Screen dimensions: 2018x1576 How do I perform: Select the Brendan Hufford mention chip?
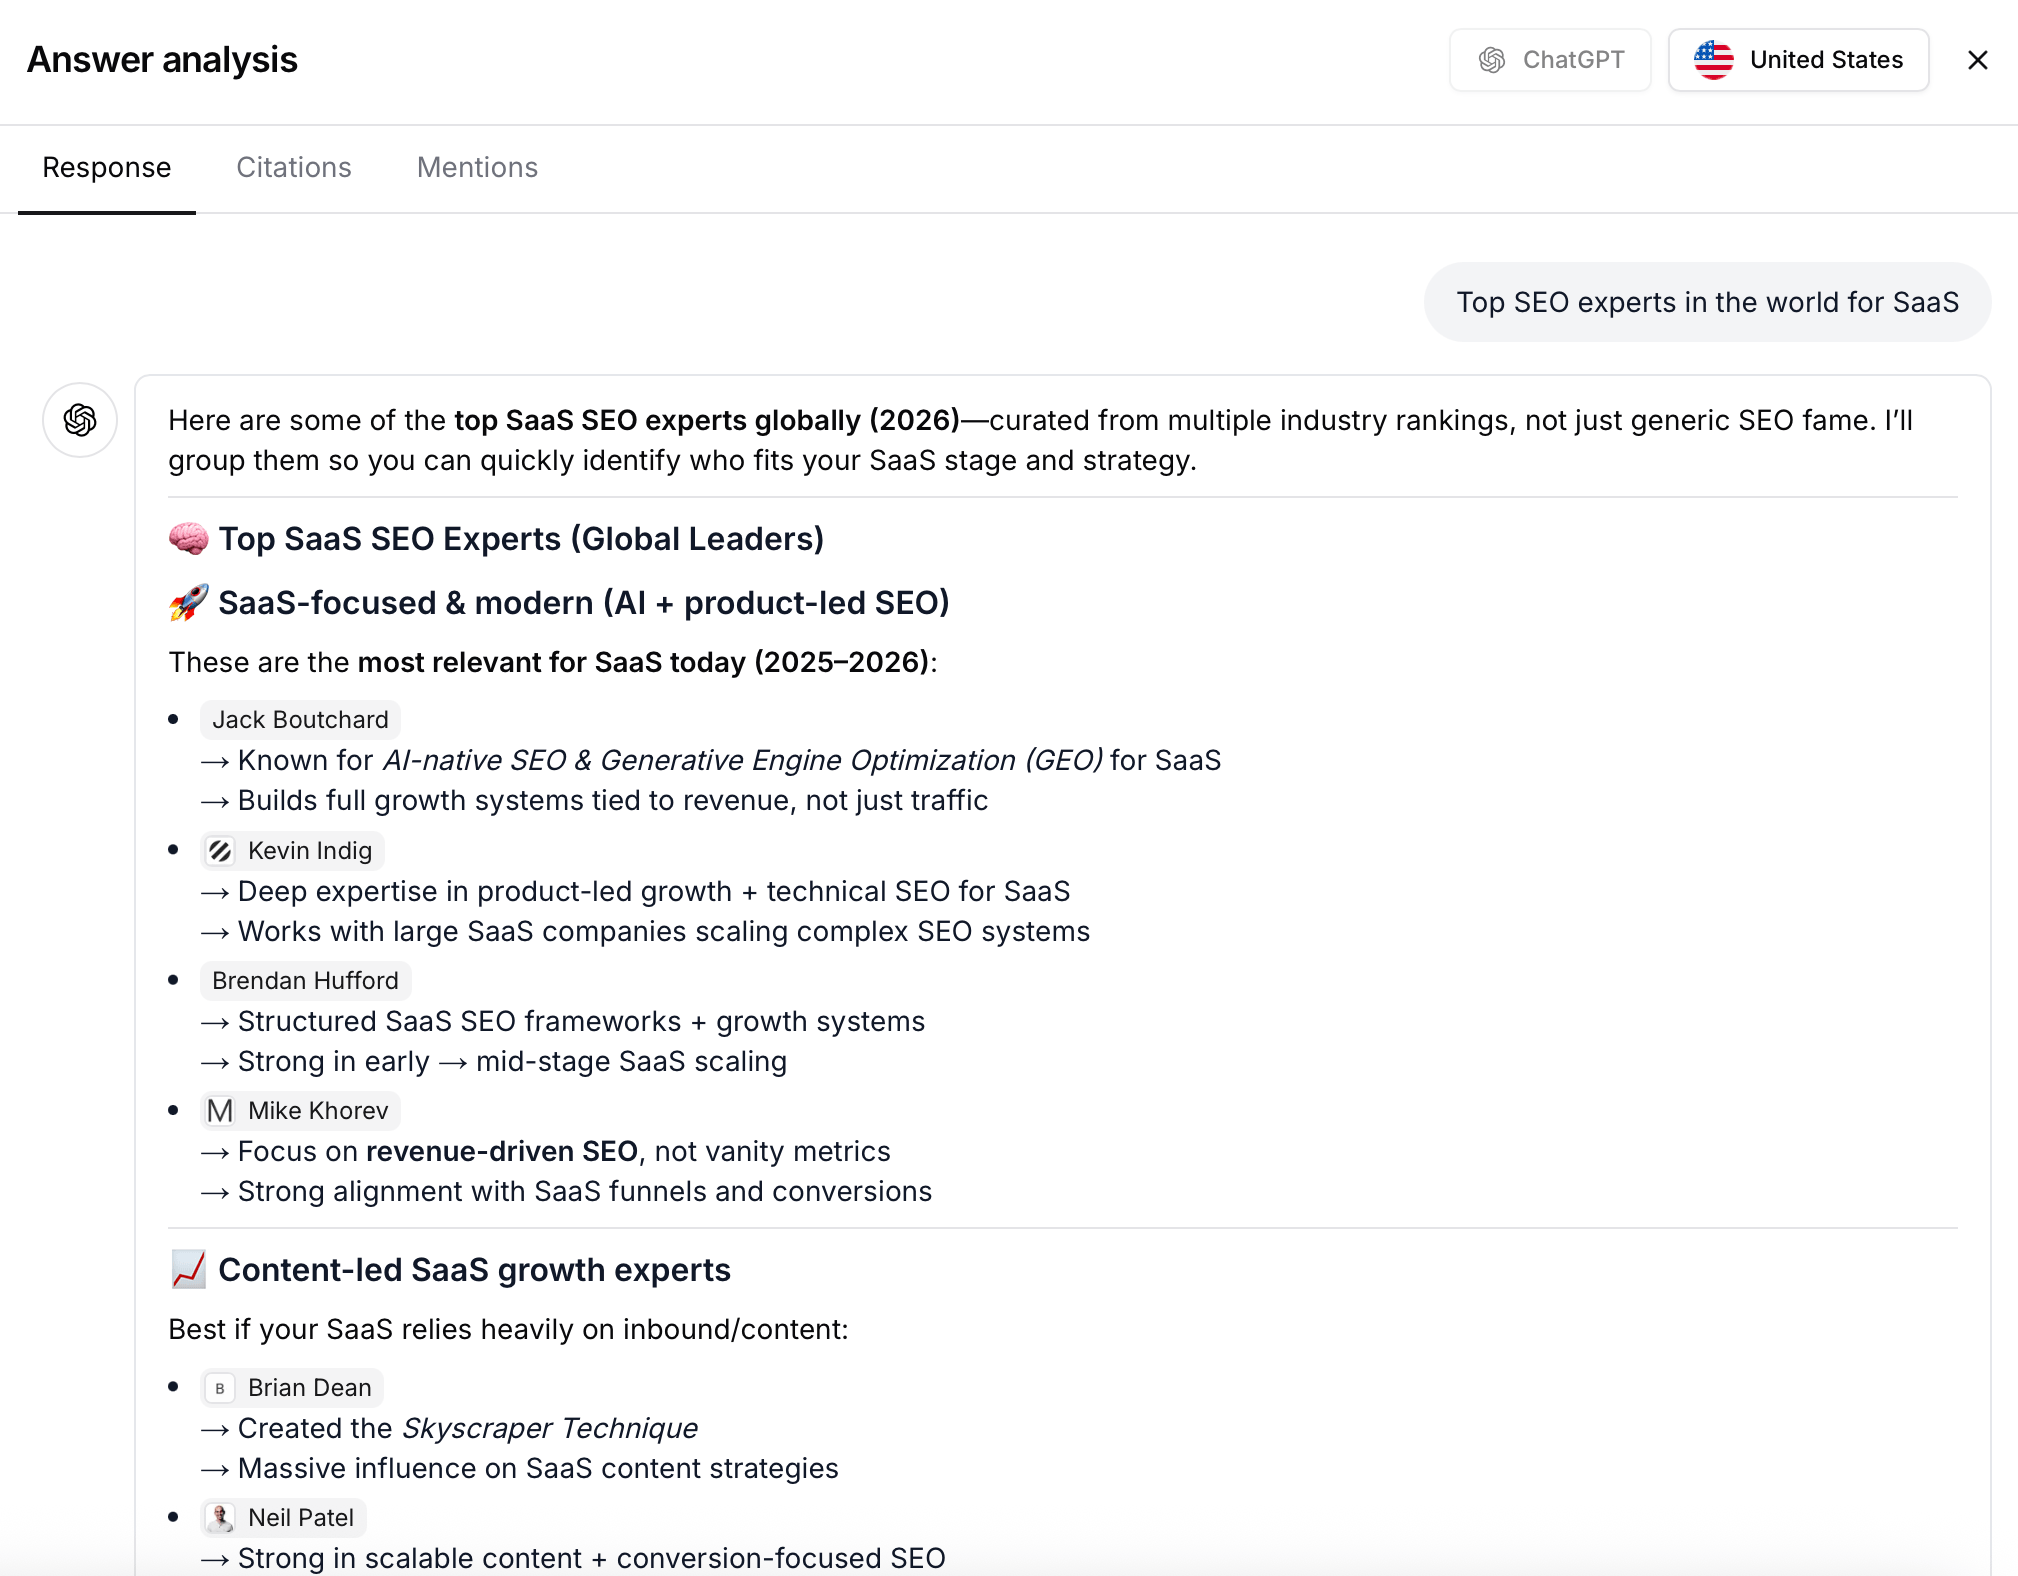[x=305, y=980]
